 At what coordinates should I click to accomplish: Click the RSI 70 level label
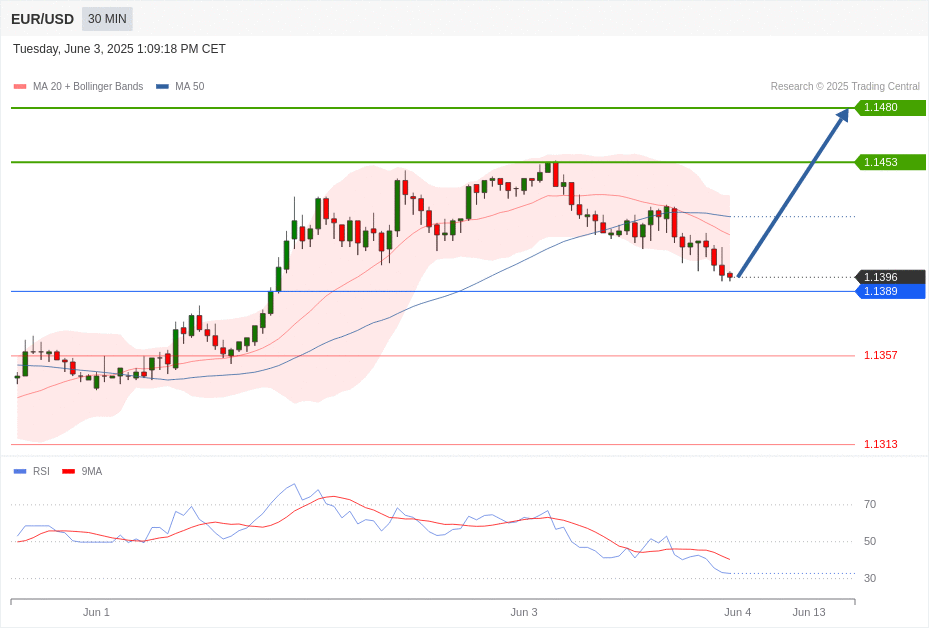[870, 505]
